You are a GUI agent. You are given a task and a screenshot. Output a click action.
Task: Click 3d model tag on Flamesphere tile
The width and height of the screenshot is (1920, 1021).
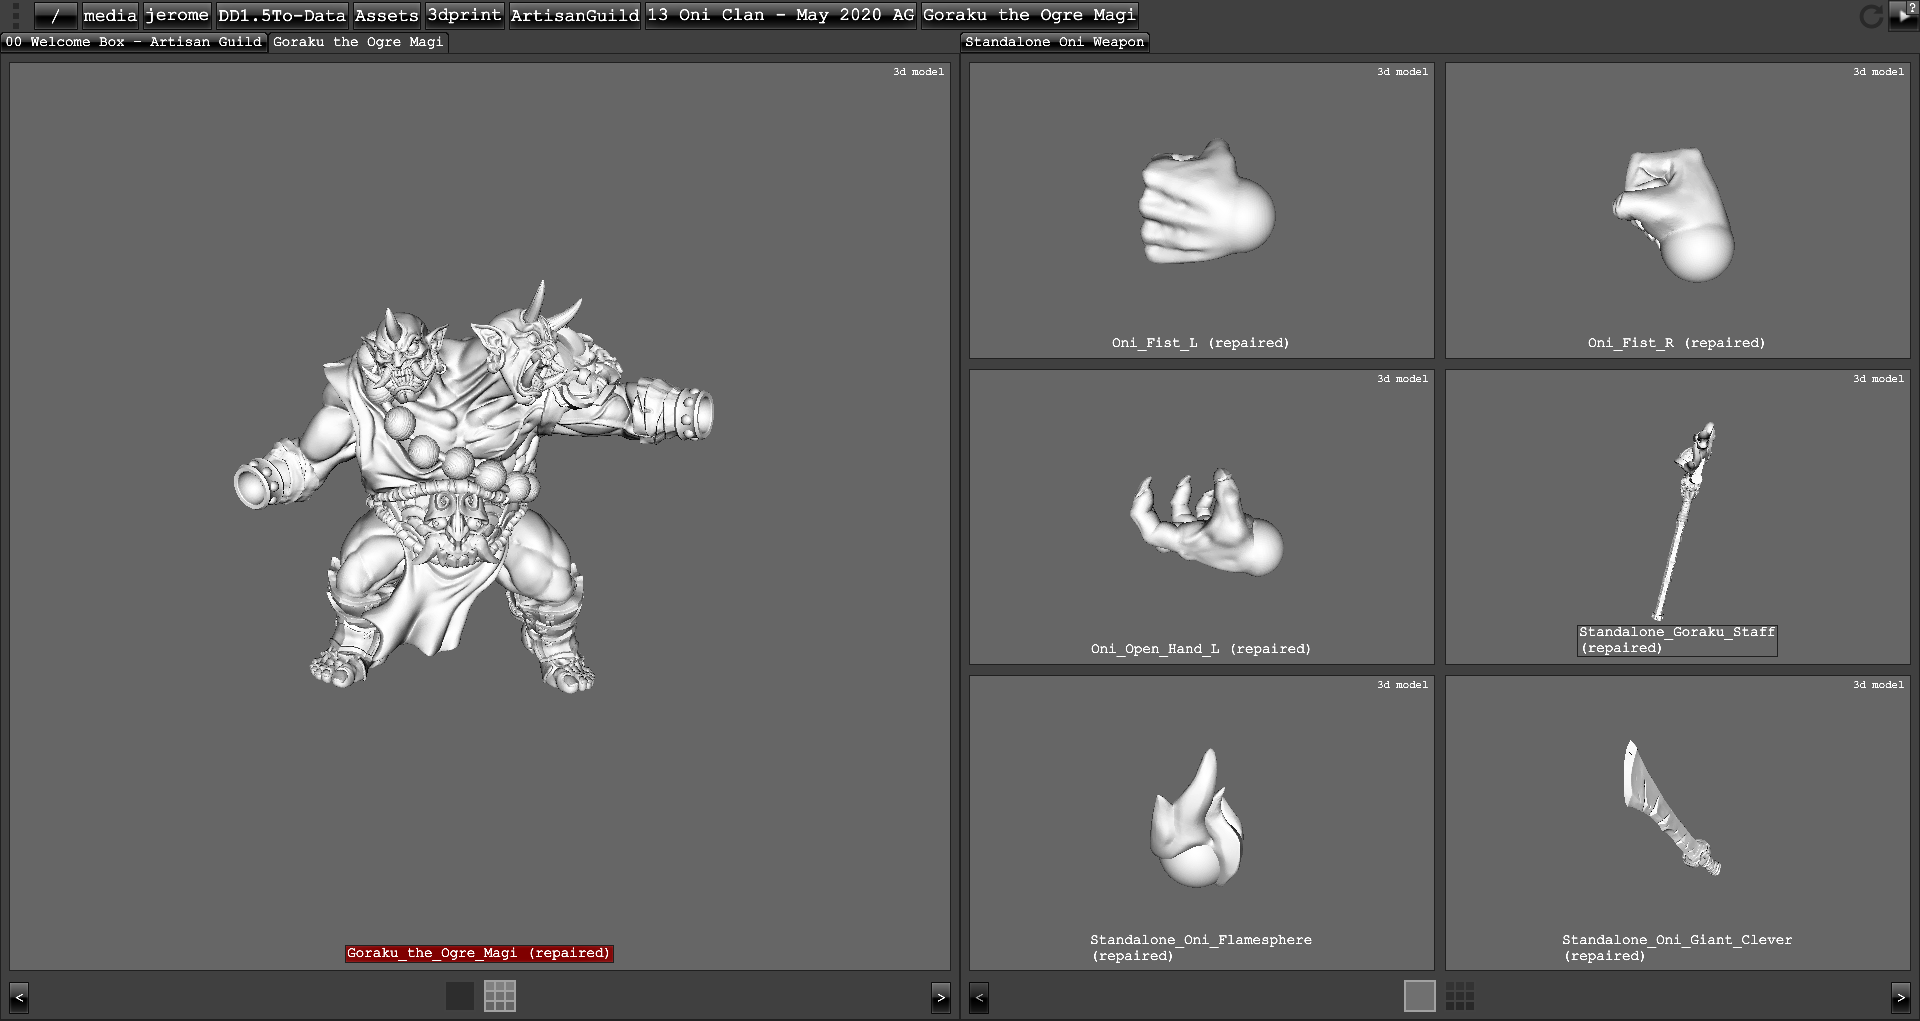pos(1402,685)
